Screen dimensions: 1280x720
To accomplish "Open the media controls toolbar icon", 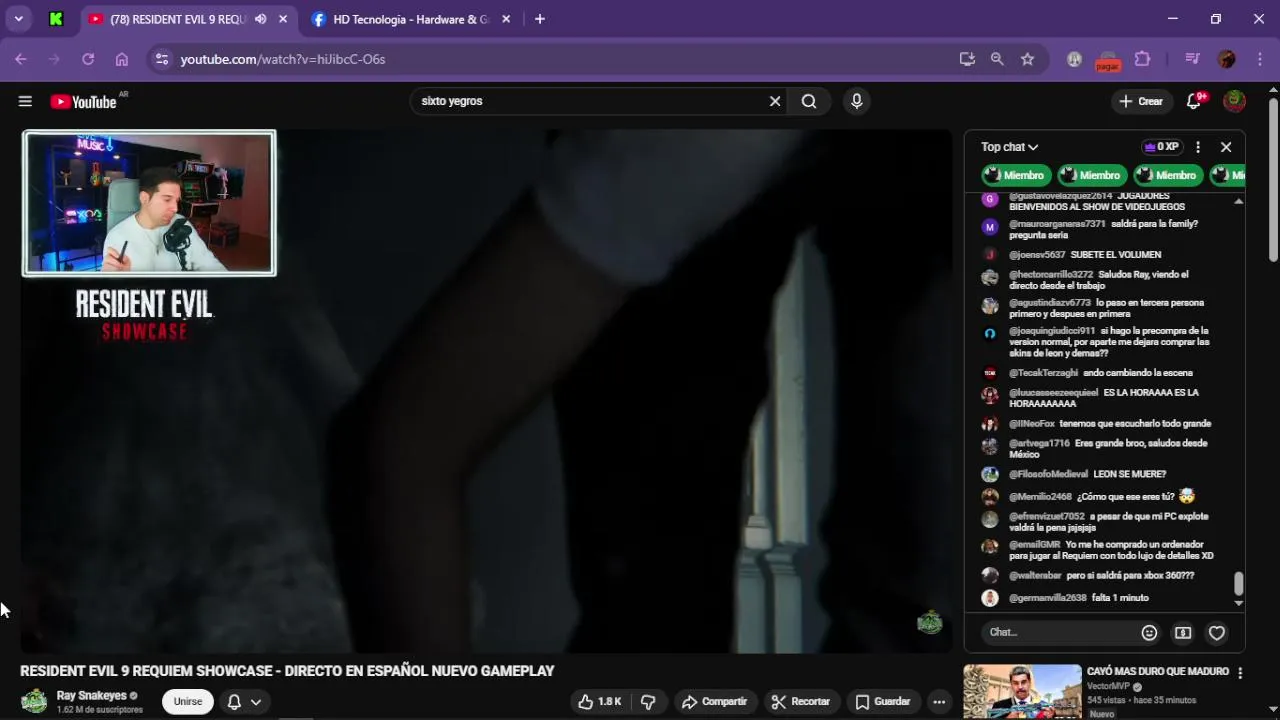I will click(1192, 59).
